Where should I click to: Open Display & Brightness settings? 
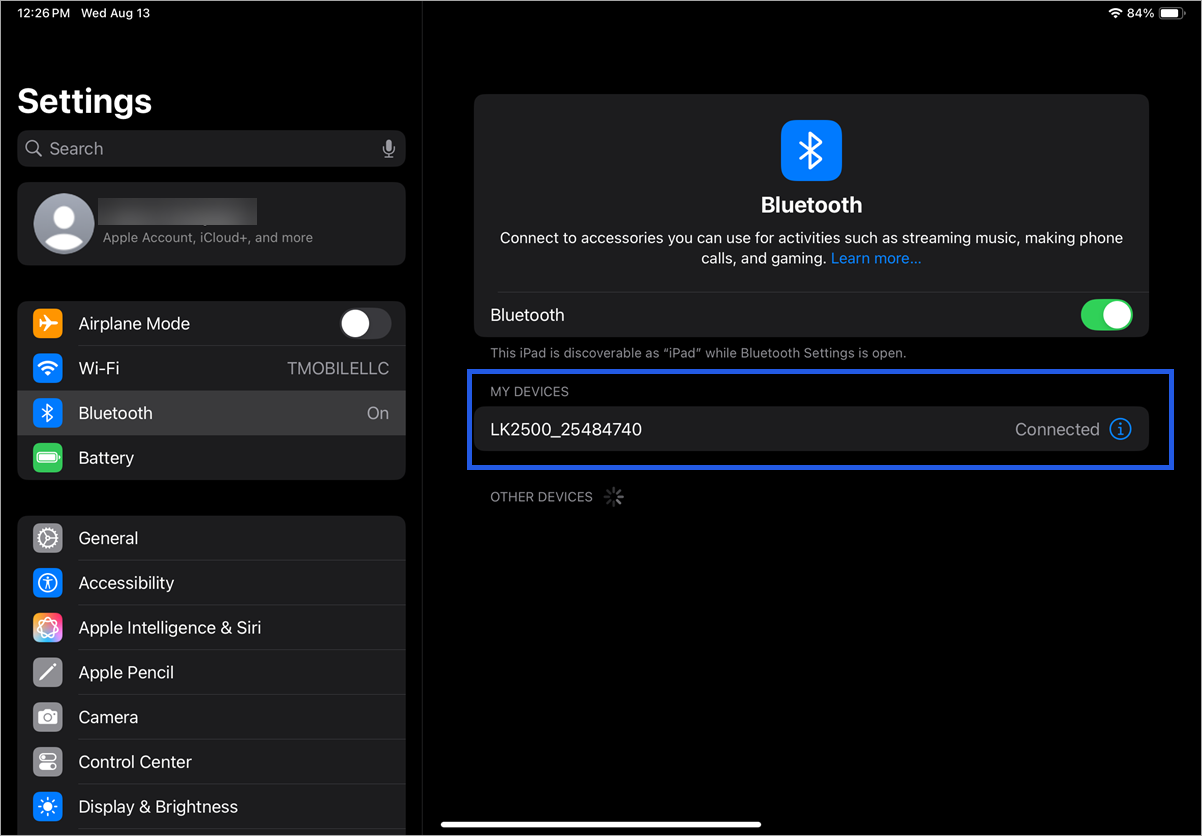(x=211, y=807)
